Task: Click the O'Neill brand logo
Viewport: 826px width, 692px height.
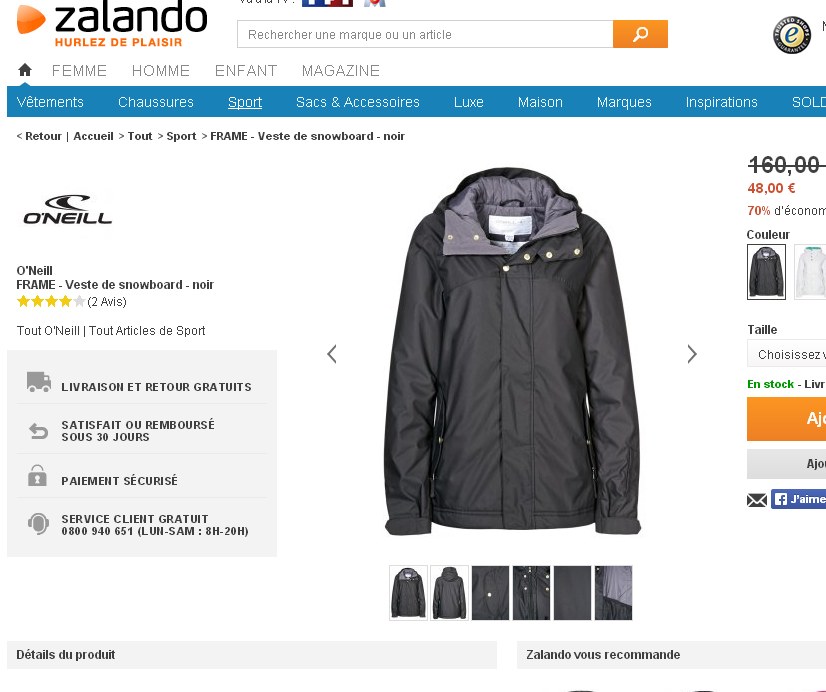Action: (67, 210)
